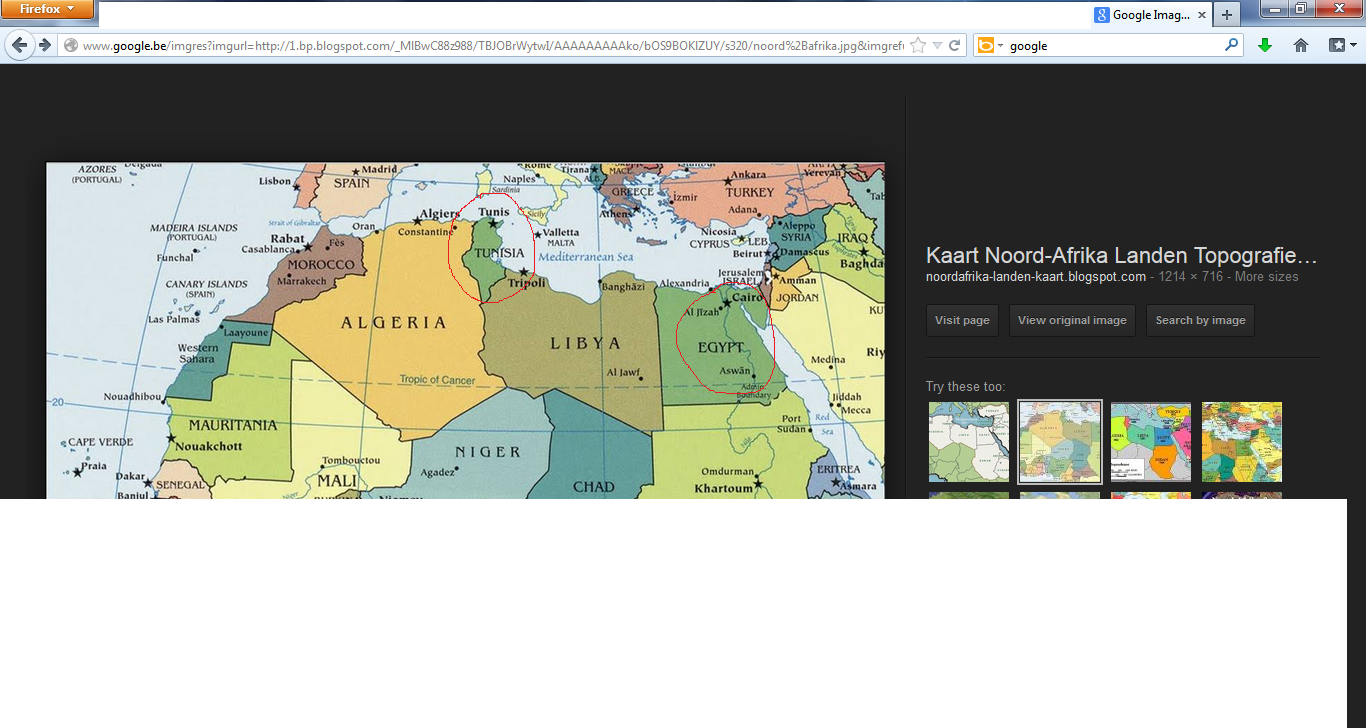
Task: Open the Downloads green arrow icon
Action: (1265, 45)
